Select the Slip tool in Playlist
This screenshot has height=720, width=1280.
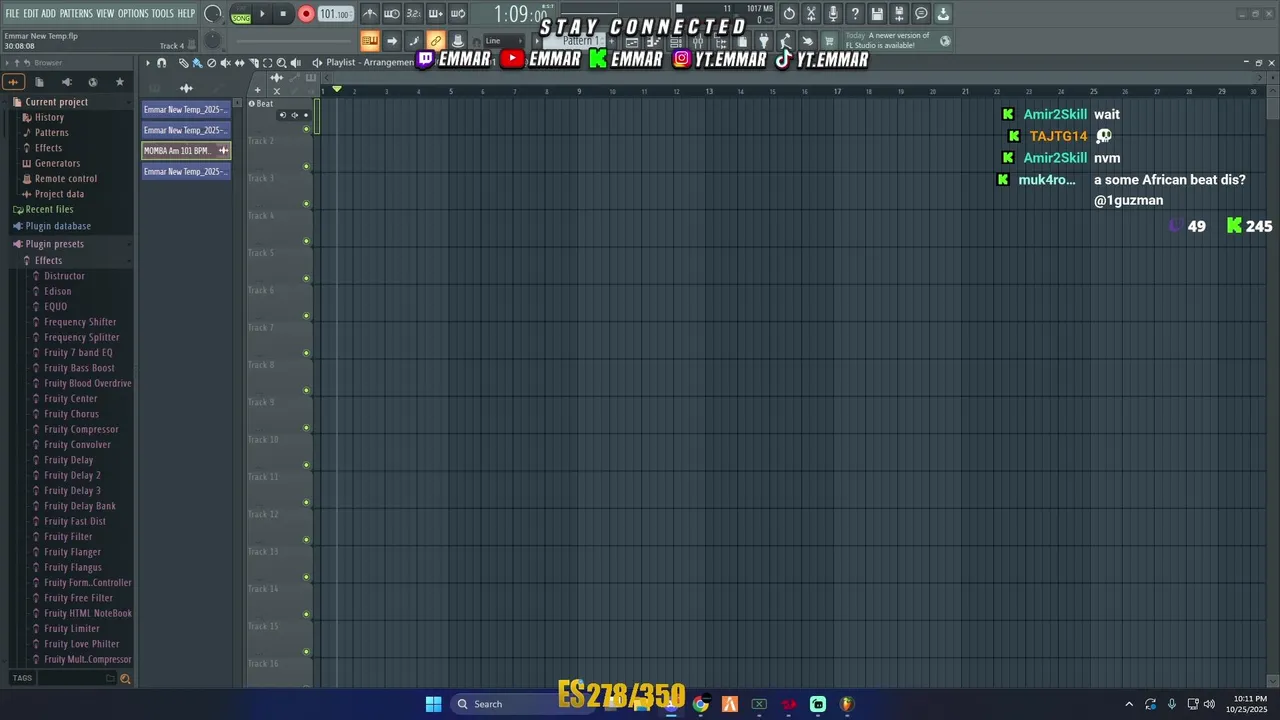239,63
